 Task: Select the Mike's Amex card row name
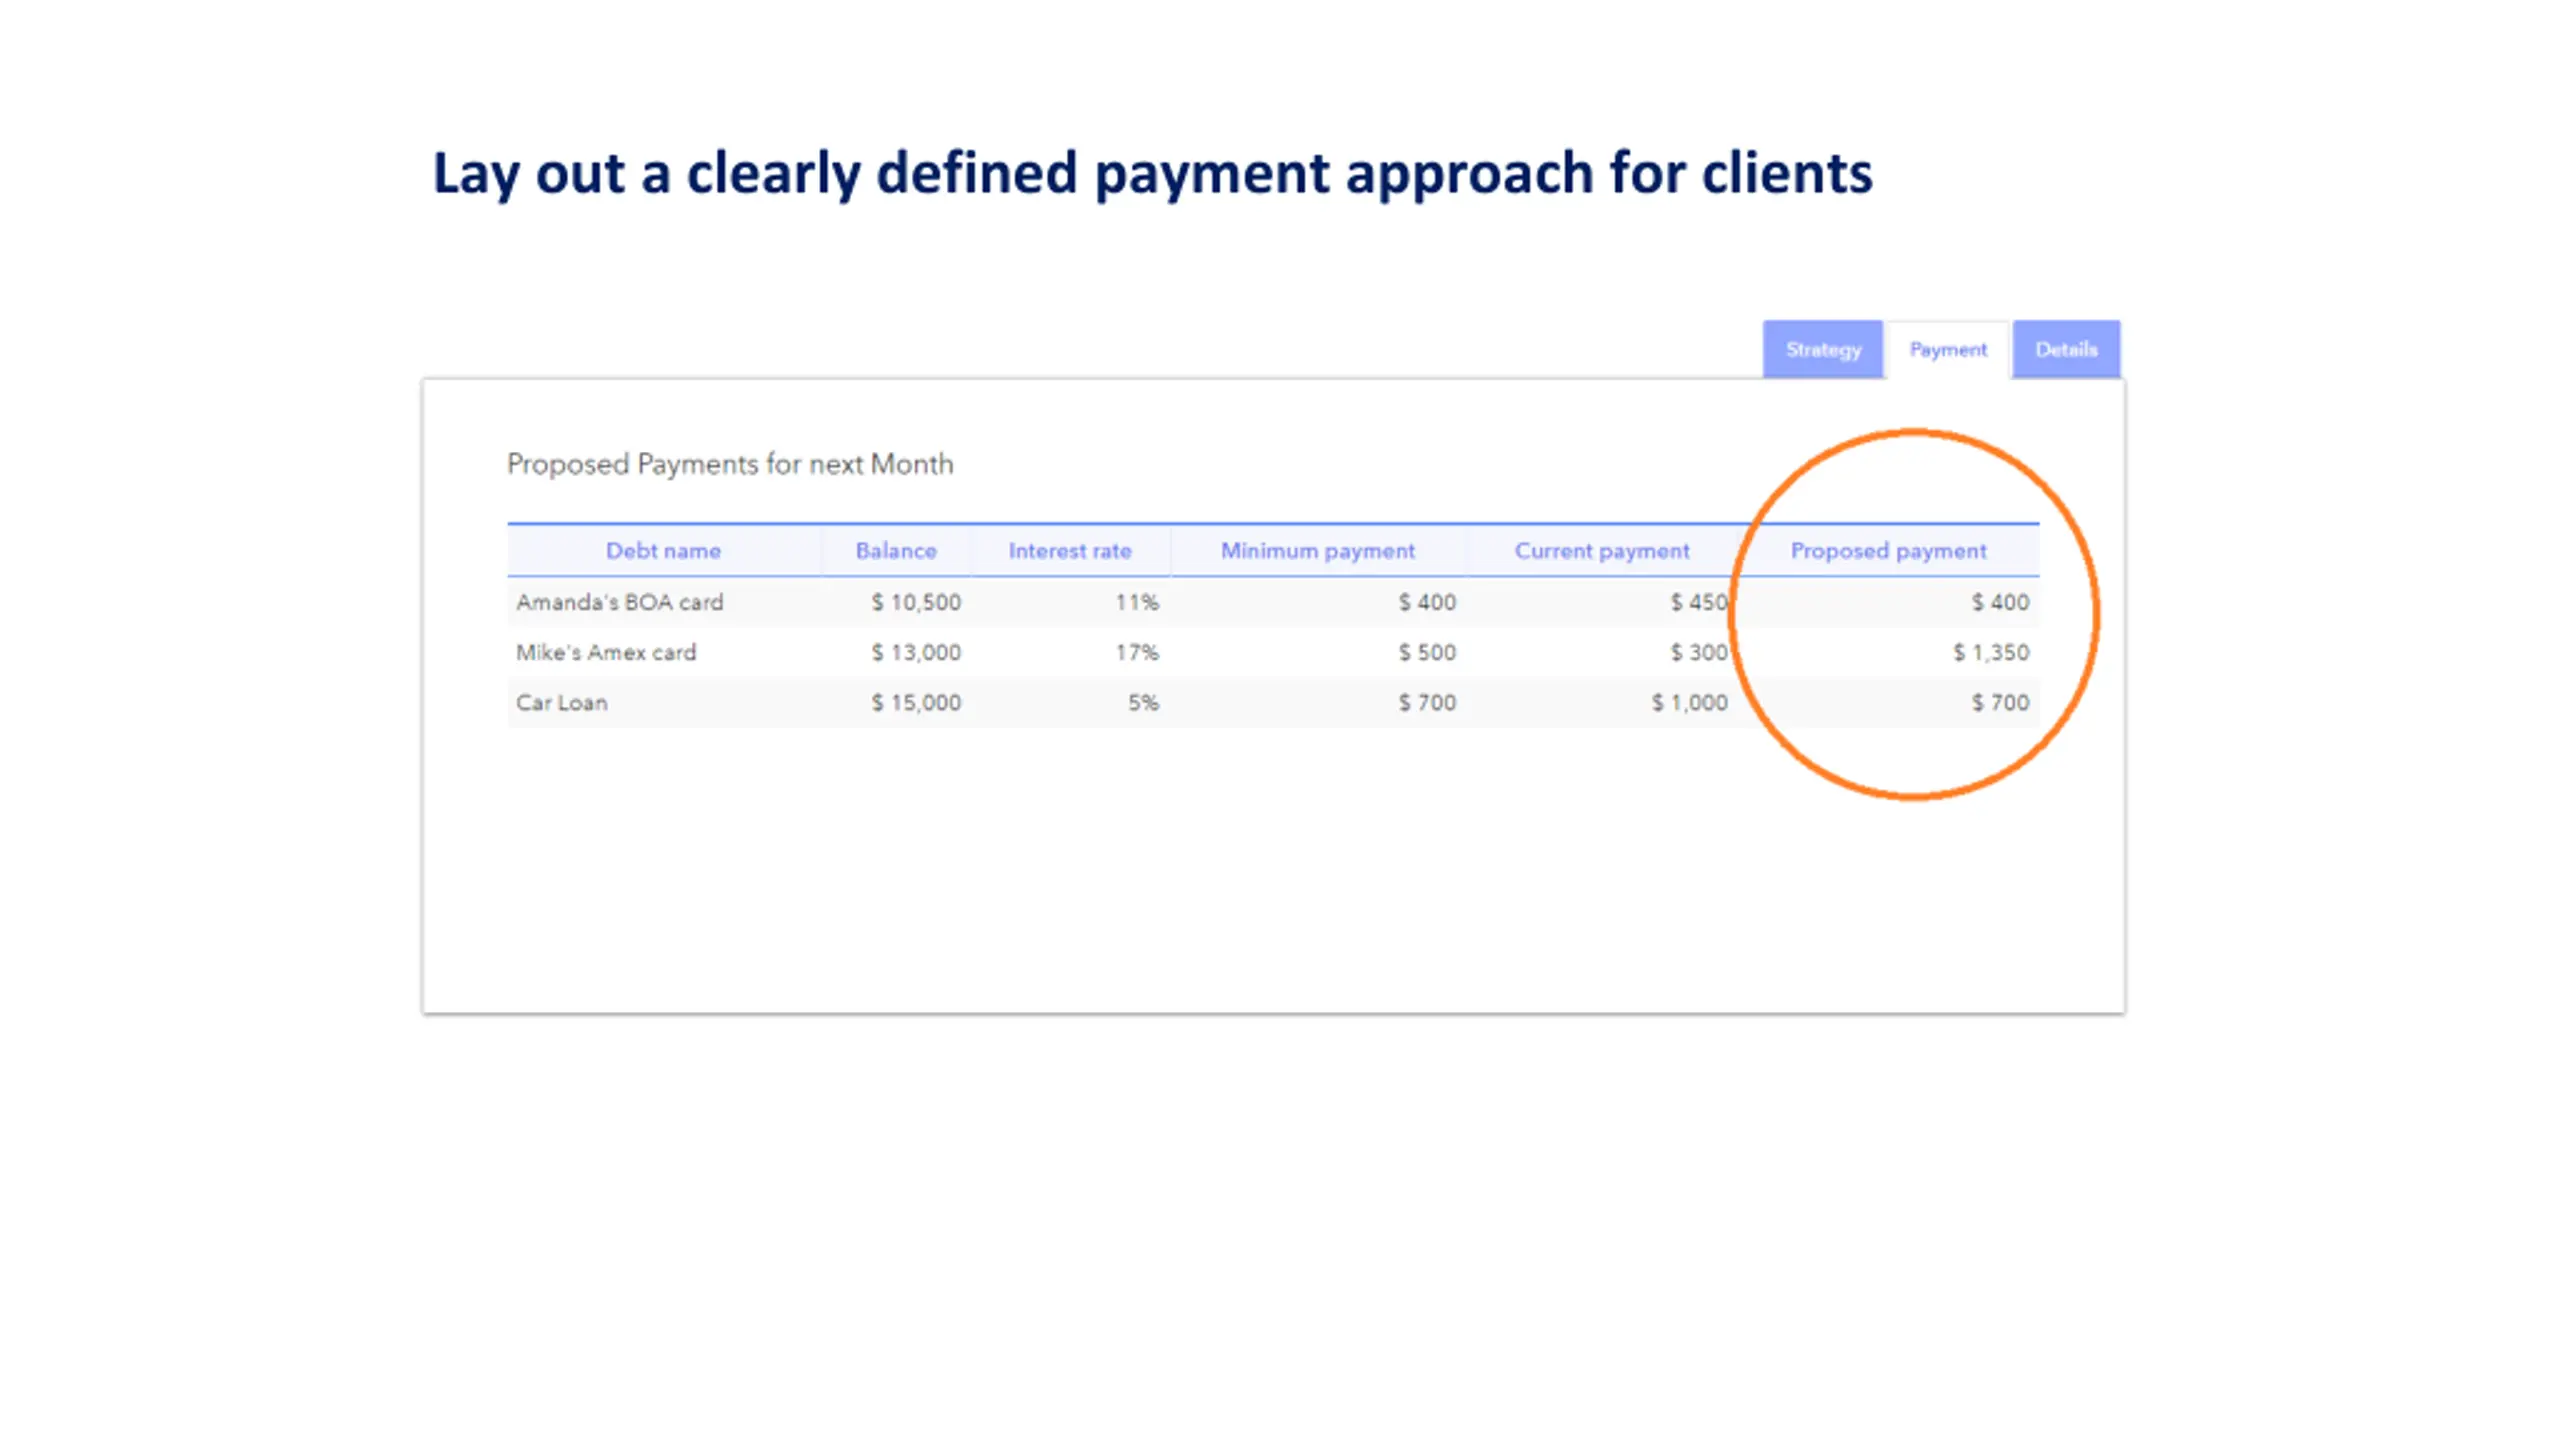[605, 652]
